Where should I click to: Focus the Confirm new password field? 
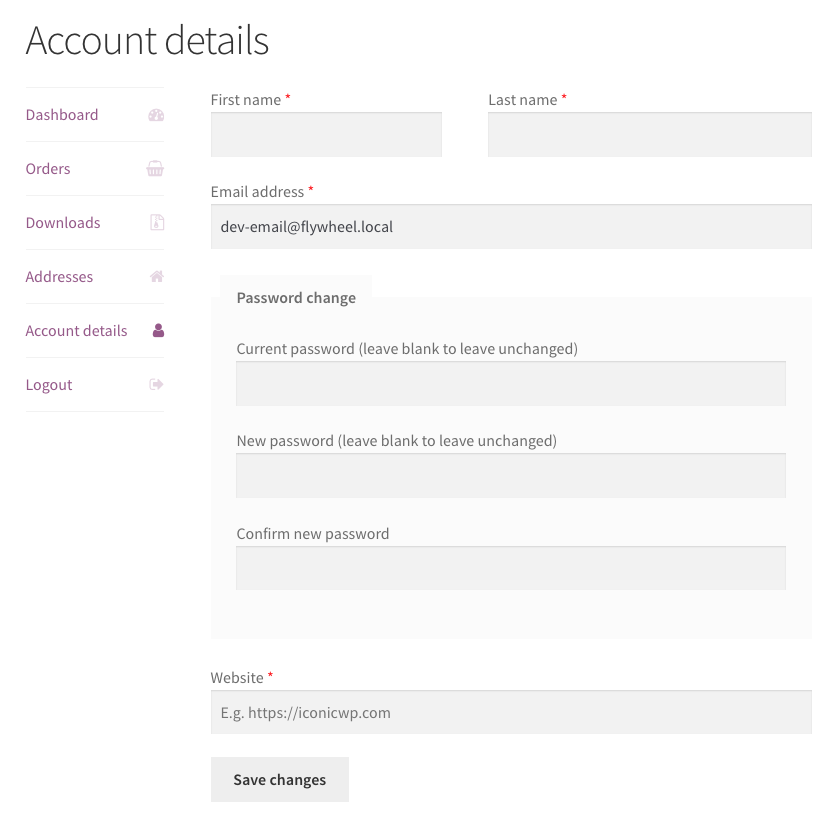click(511, 568)
